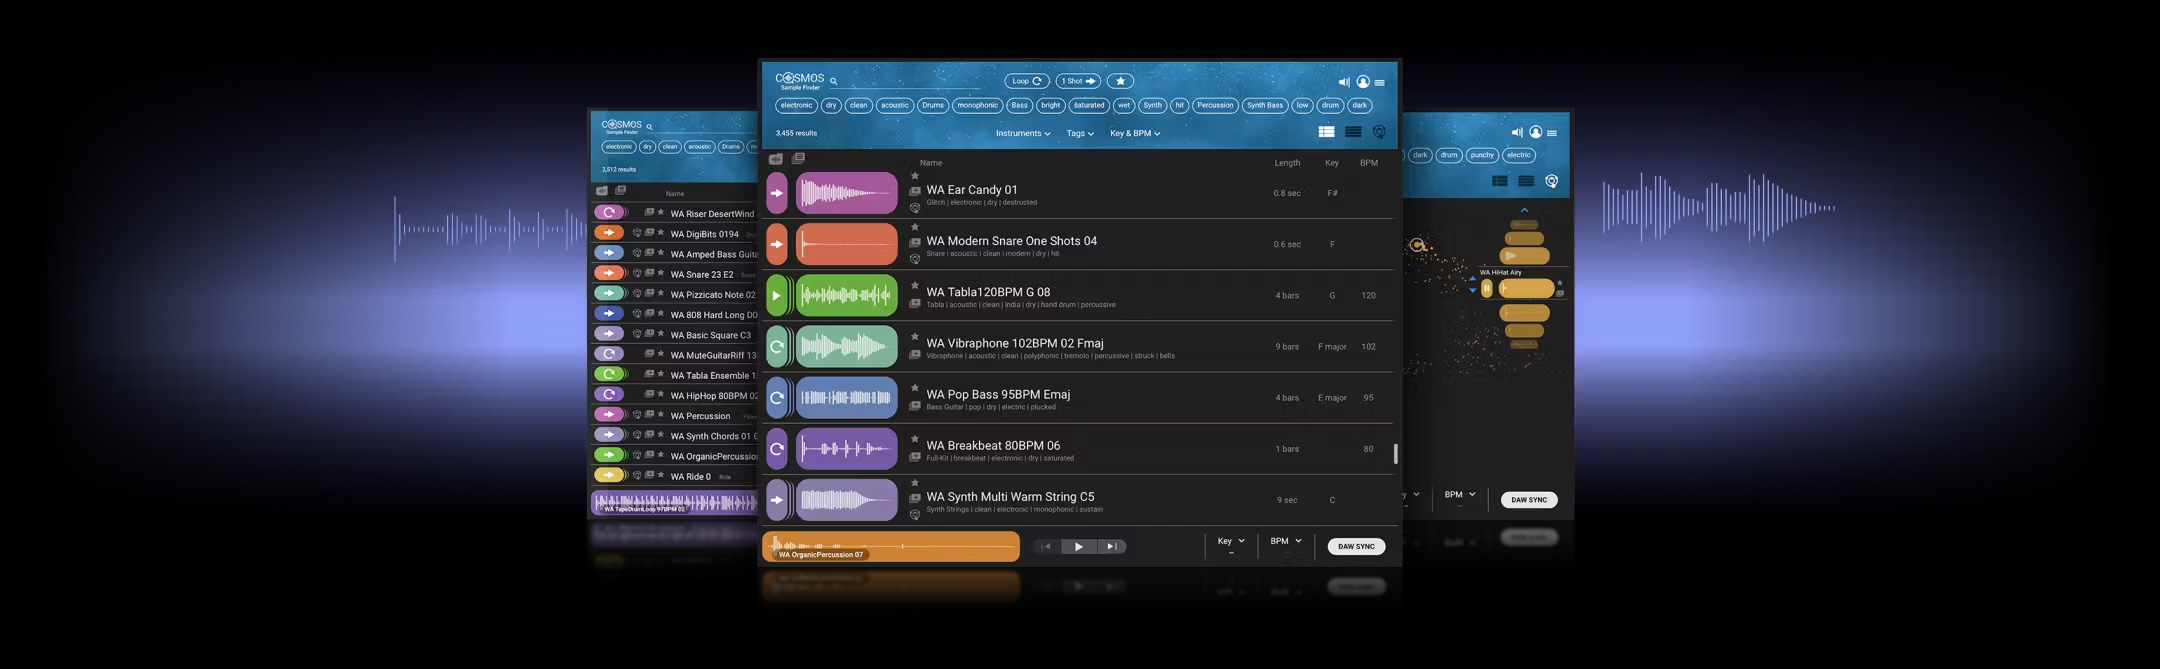The image size is (2160, 669).
Task: Play the WA Synth Multi Warm String C5 arrow button
Action: tap(777, 500)
